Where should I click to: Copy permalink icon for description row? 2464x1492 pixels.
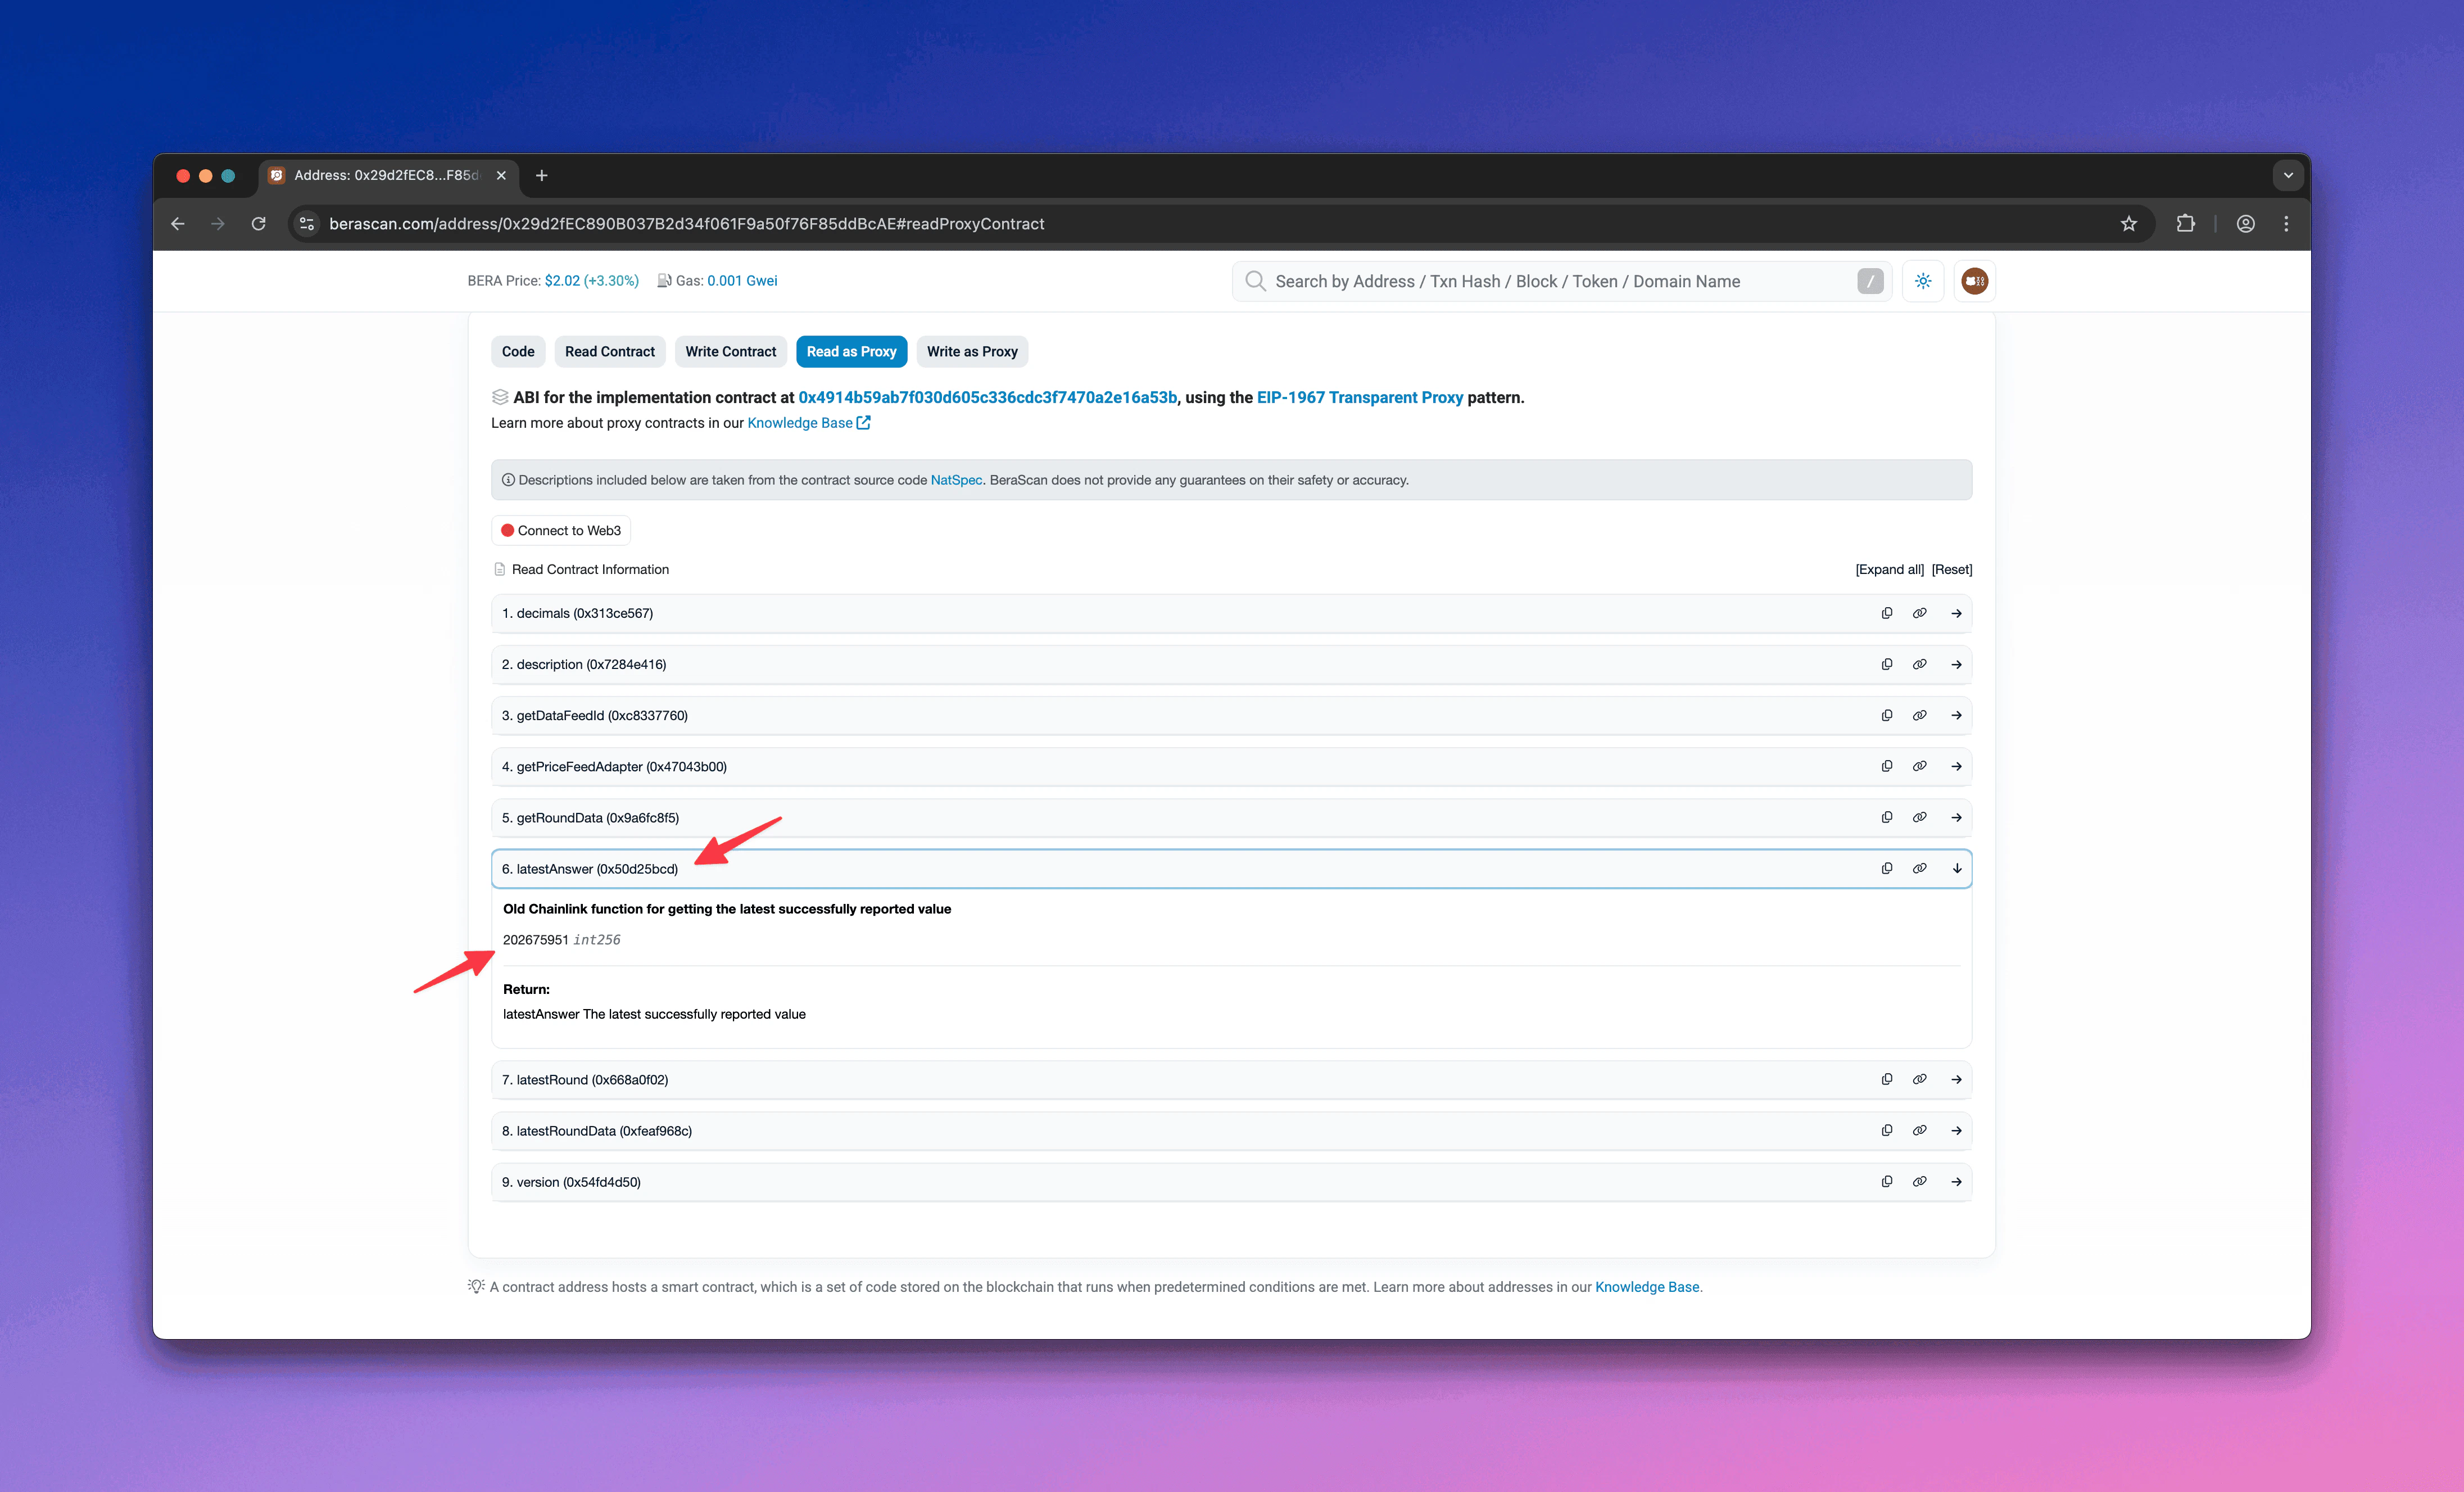pos(1919,664)
